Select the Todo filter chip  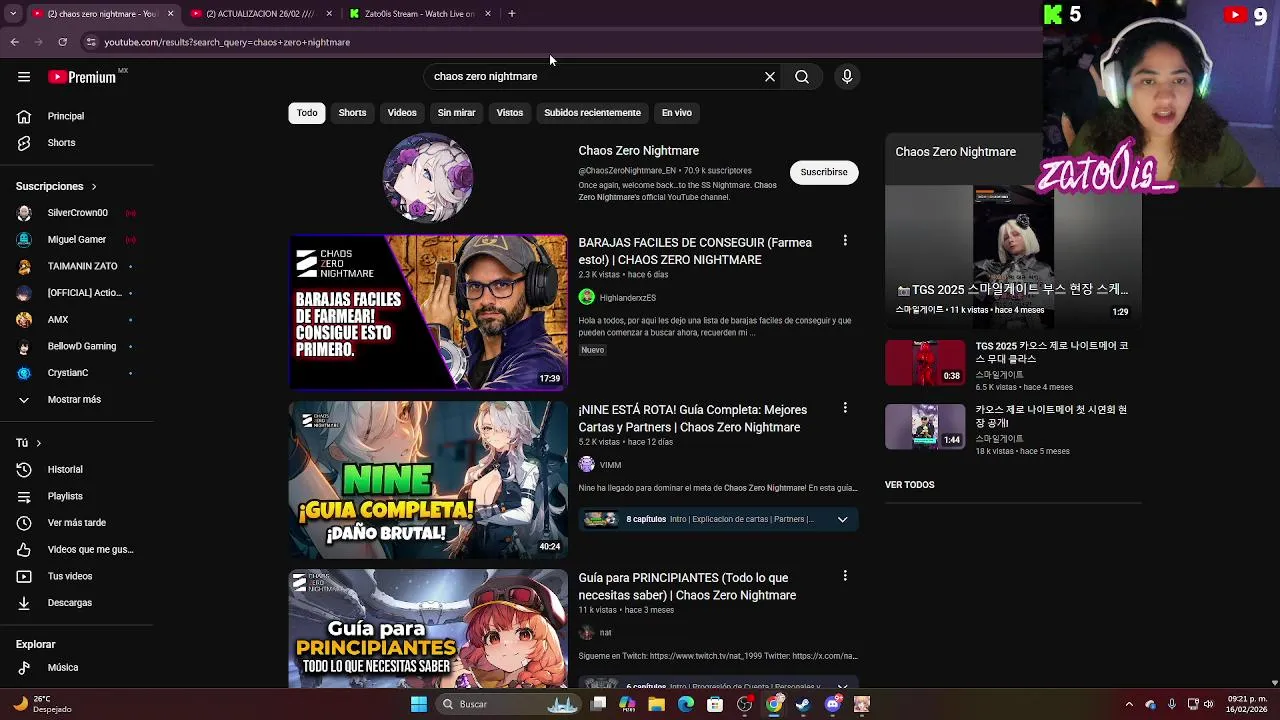[307, 113]
